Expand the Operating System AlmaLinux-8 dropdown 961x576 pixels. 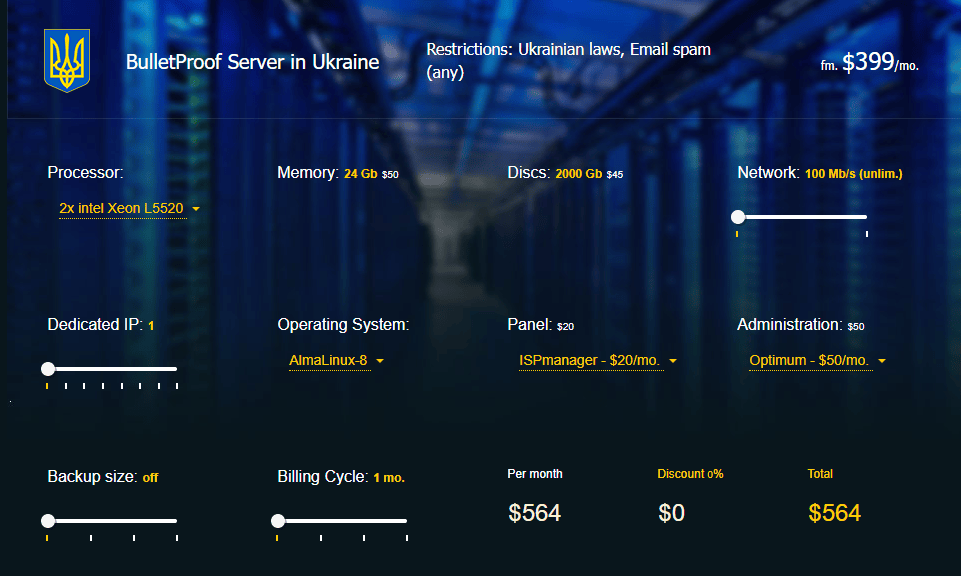(x=328, y=360)
